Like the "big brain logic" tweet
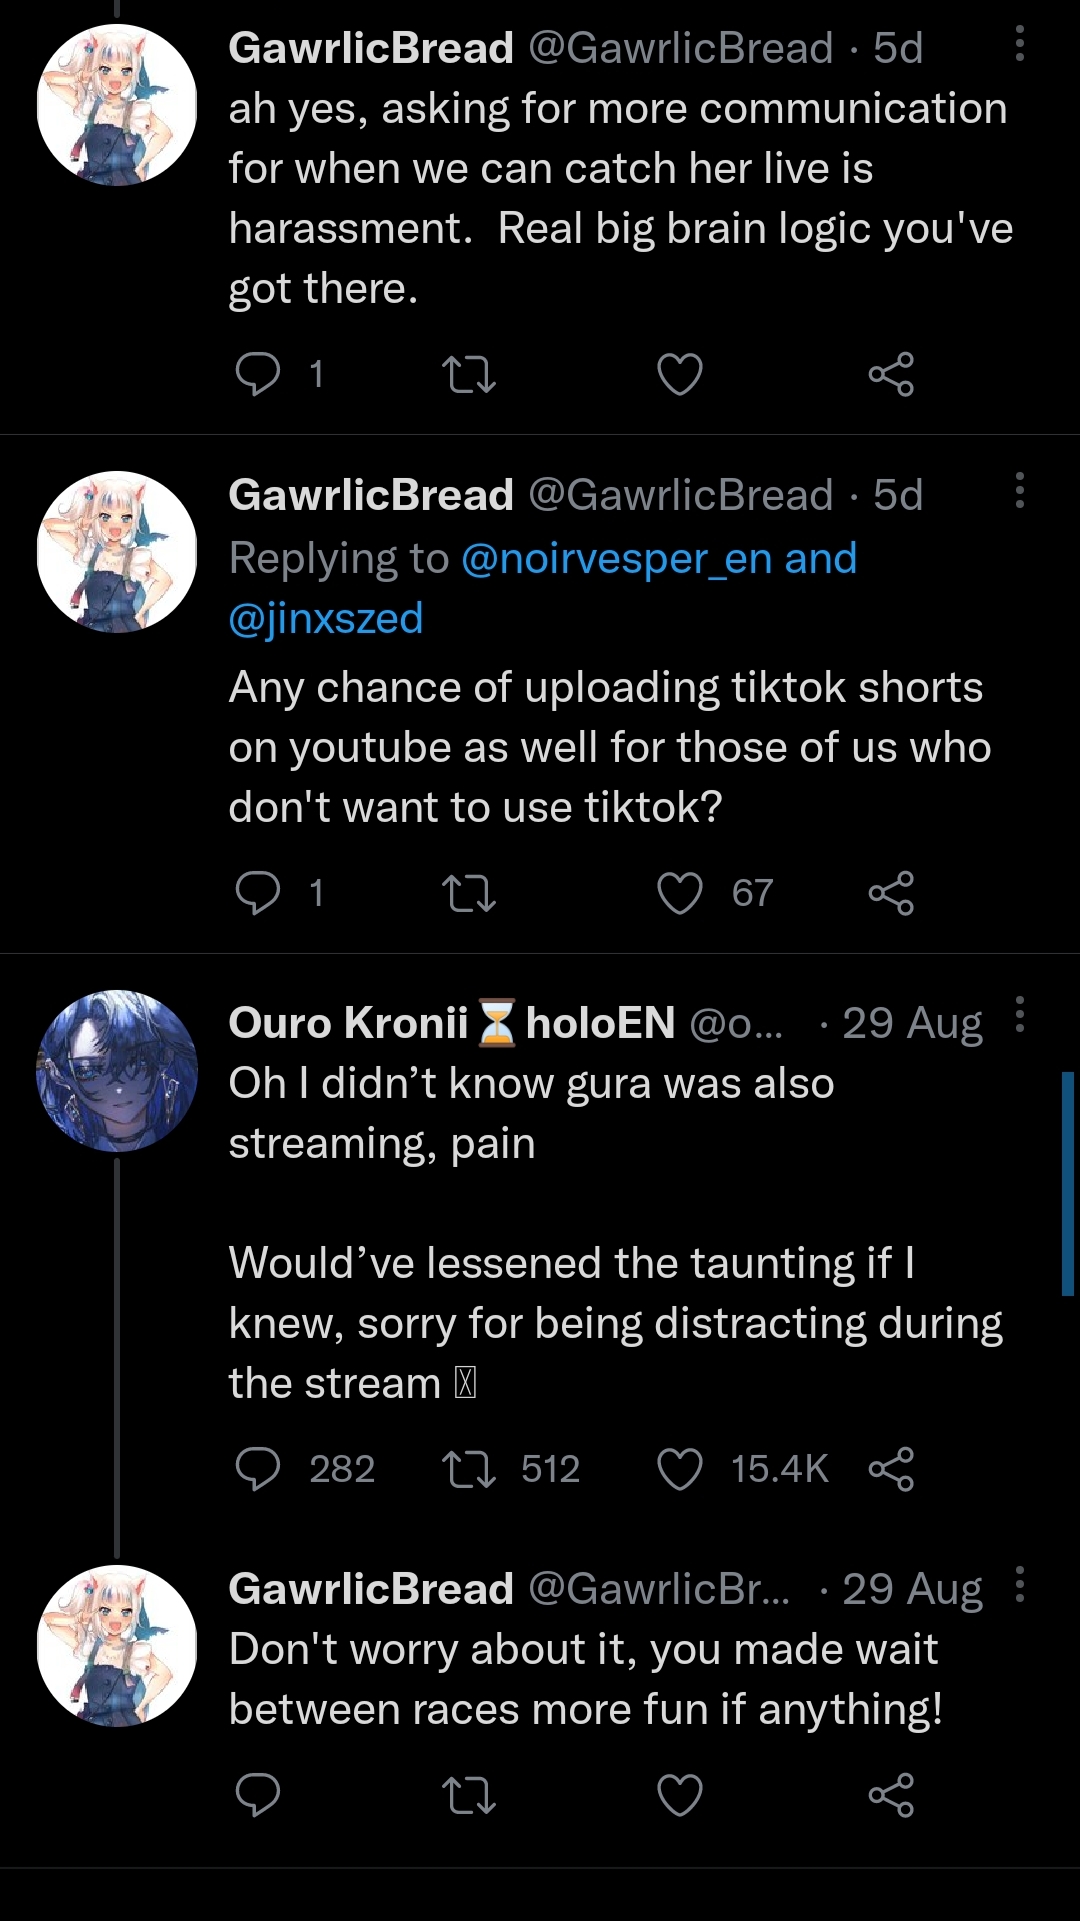Screen dimensions: 1080x1921 coord(680,375)
